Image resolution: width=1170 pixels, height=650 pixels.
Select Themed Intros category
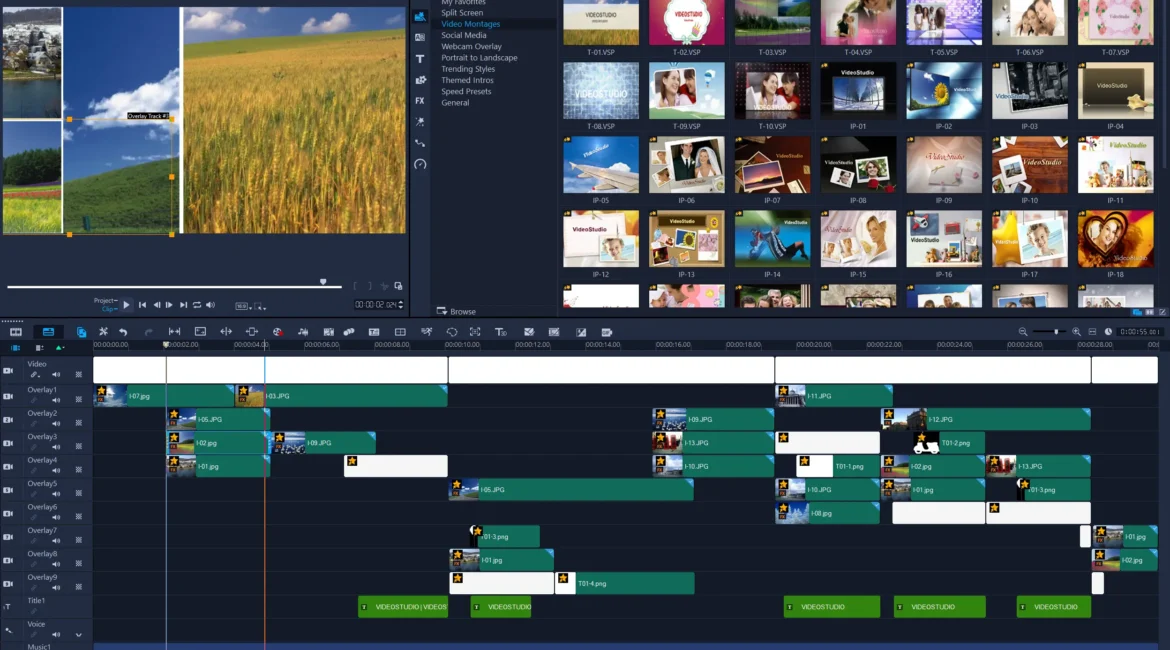coord(467,80)
